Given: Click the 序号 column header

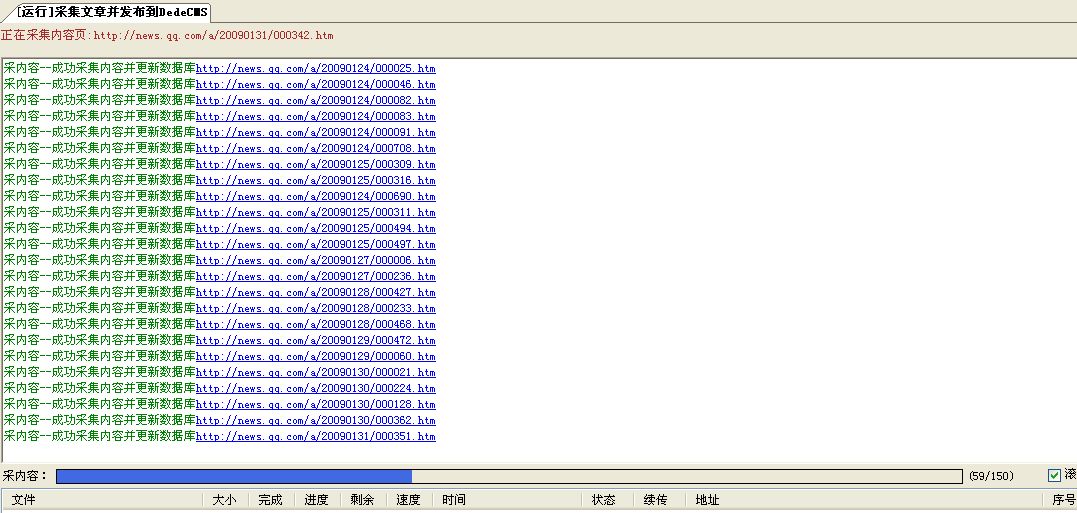Looking at the screenshot, I should click(x=1063, y=500).
